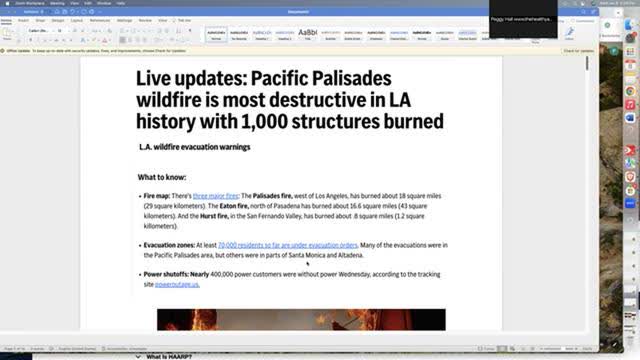Undo the last action in Word
Image resolution: width=640 pixels, height=360 pixels.
(x=73, y=12)
